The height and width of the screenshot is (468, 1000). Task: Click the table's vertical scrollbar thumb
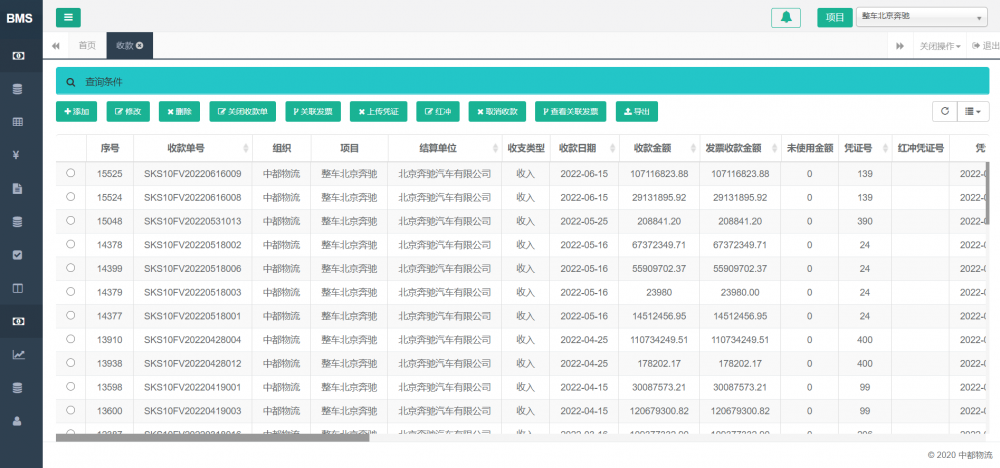pyautogui.click(x=987, y=193)
